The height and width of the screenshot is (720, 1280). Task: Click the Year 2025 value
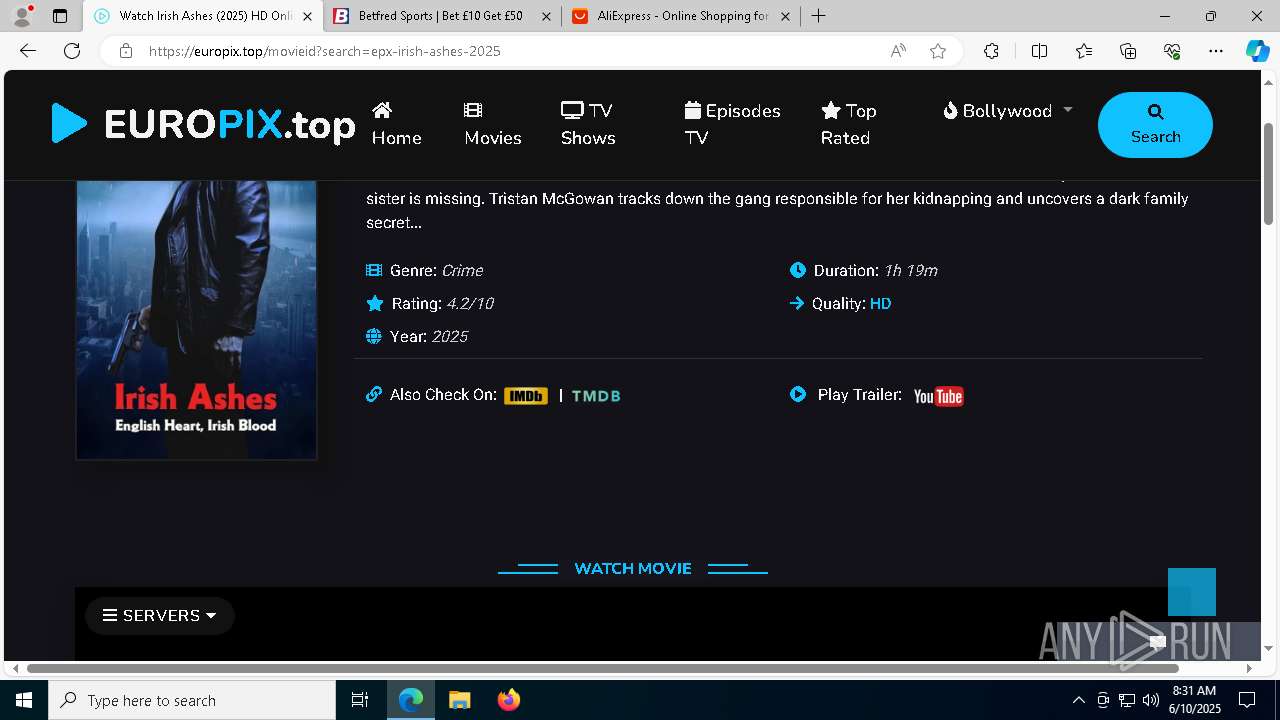pyautogui.click(x=450, y=336)
